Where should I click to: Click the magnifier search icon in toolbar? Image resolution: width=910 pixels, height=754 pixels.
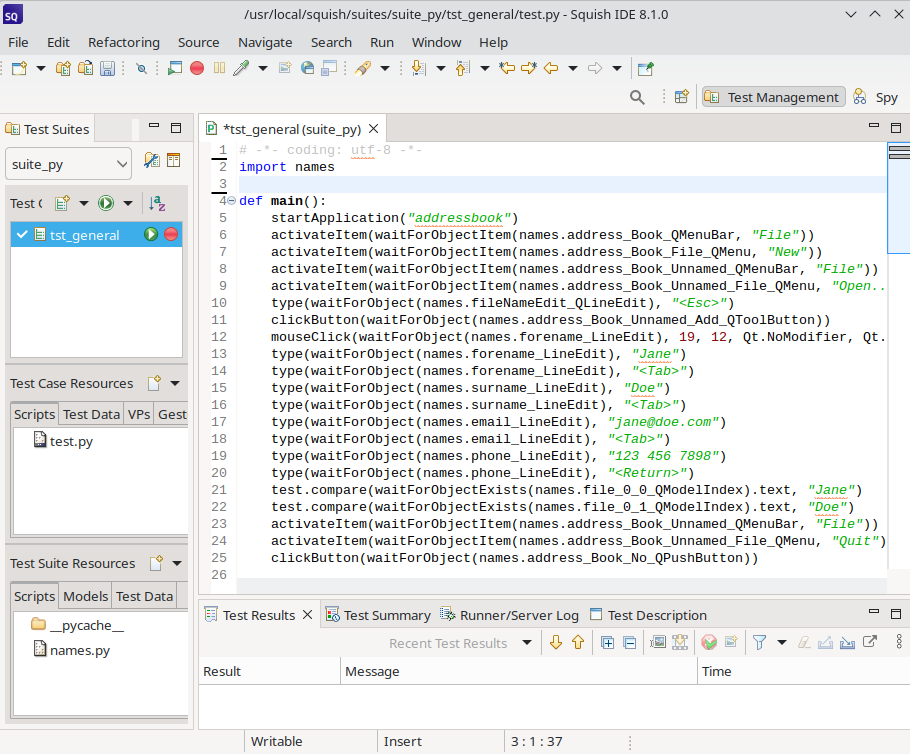click(637, 97)
